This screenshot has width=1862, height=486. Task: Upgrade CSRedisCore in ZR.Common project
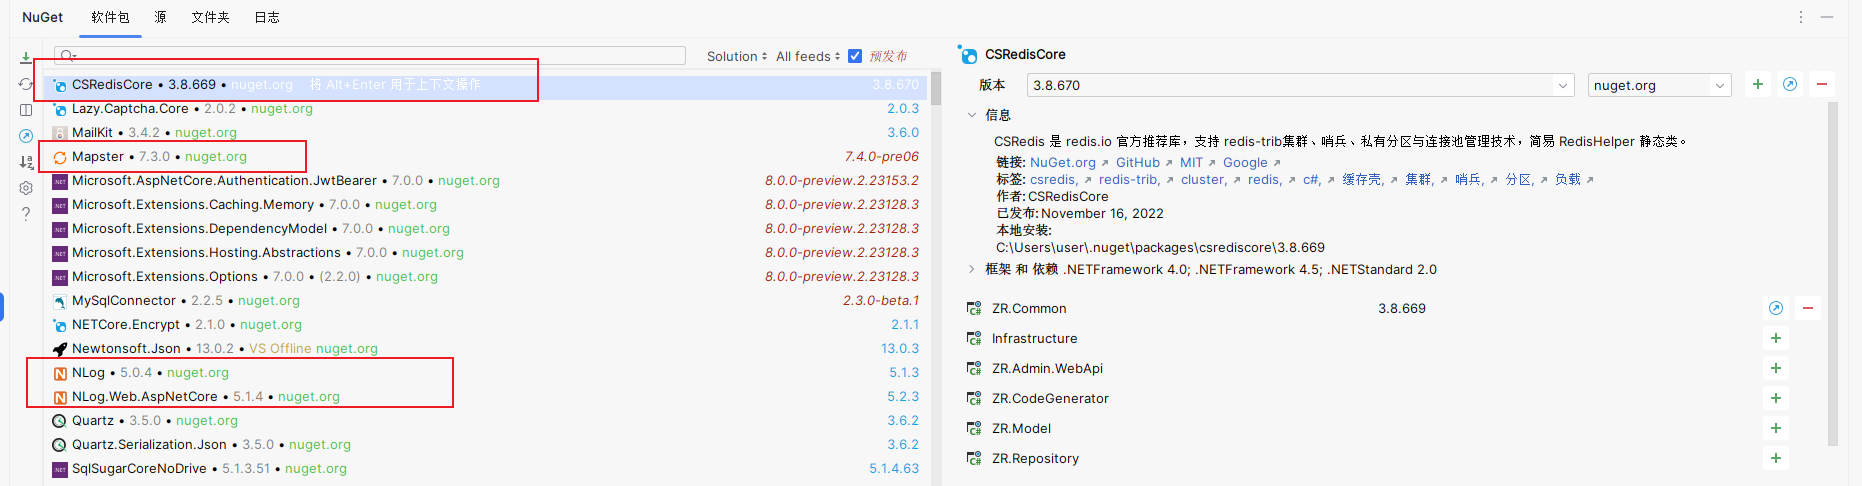click(1776, 308)
